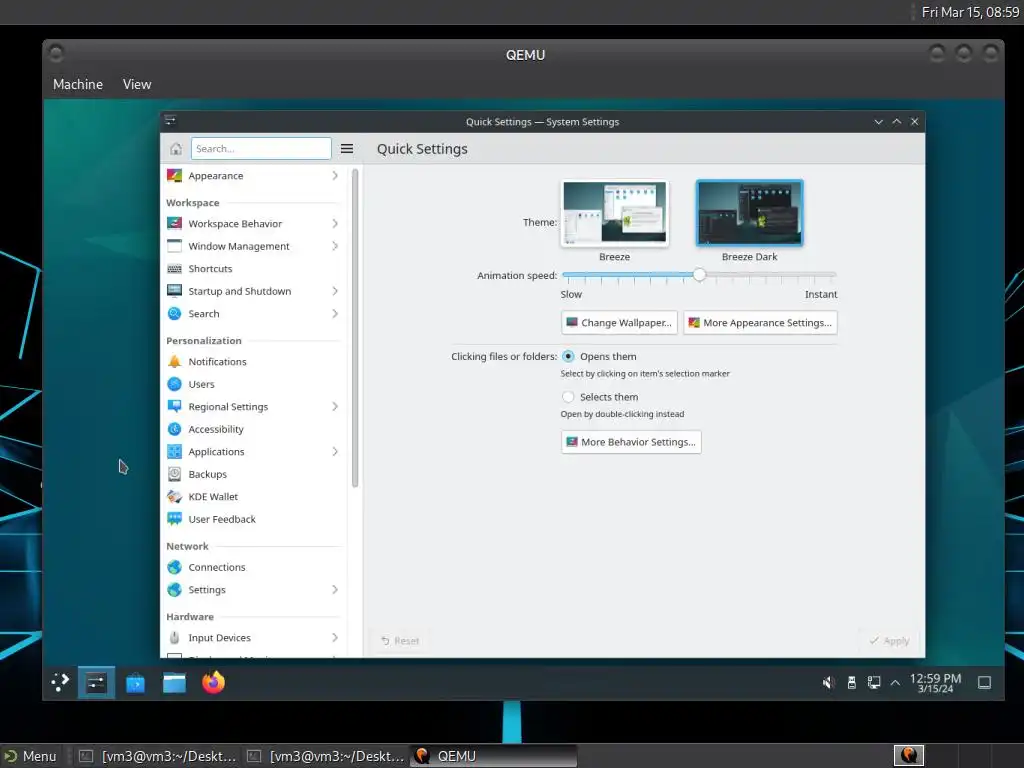1024x768 pixels.
Task: Expand the Appearance category chevron
Action: pos(334,176)
